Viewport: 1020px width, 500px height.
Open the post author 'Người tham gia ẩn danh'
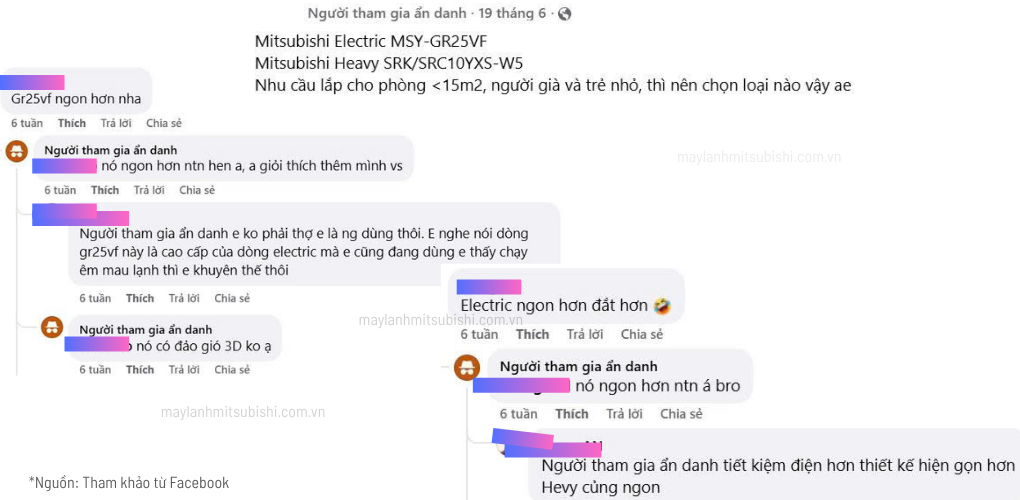[387, 14]
